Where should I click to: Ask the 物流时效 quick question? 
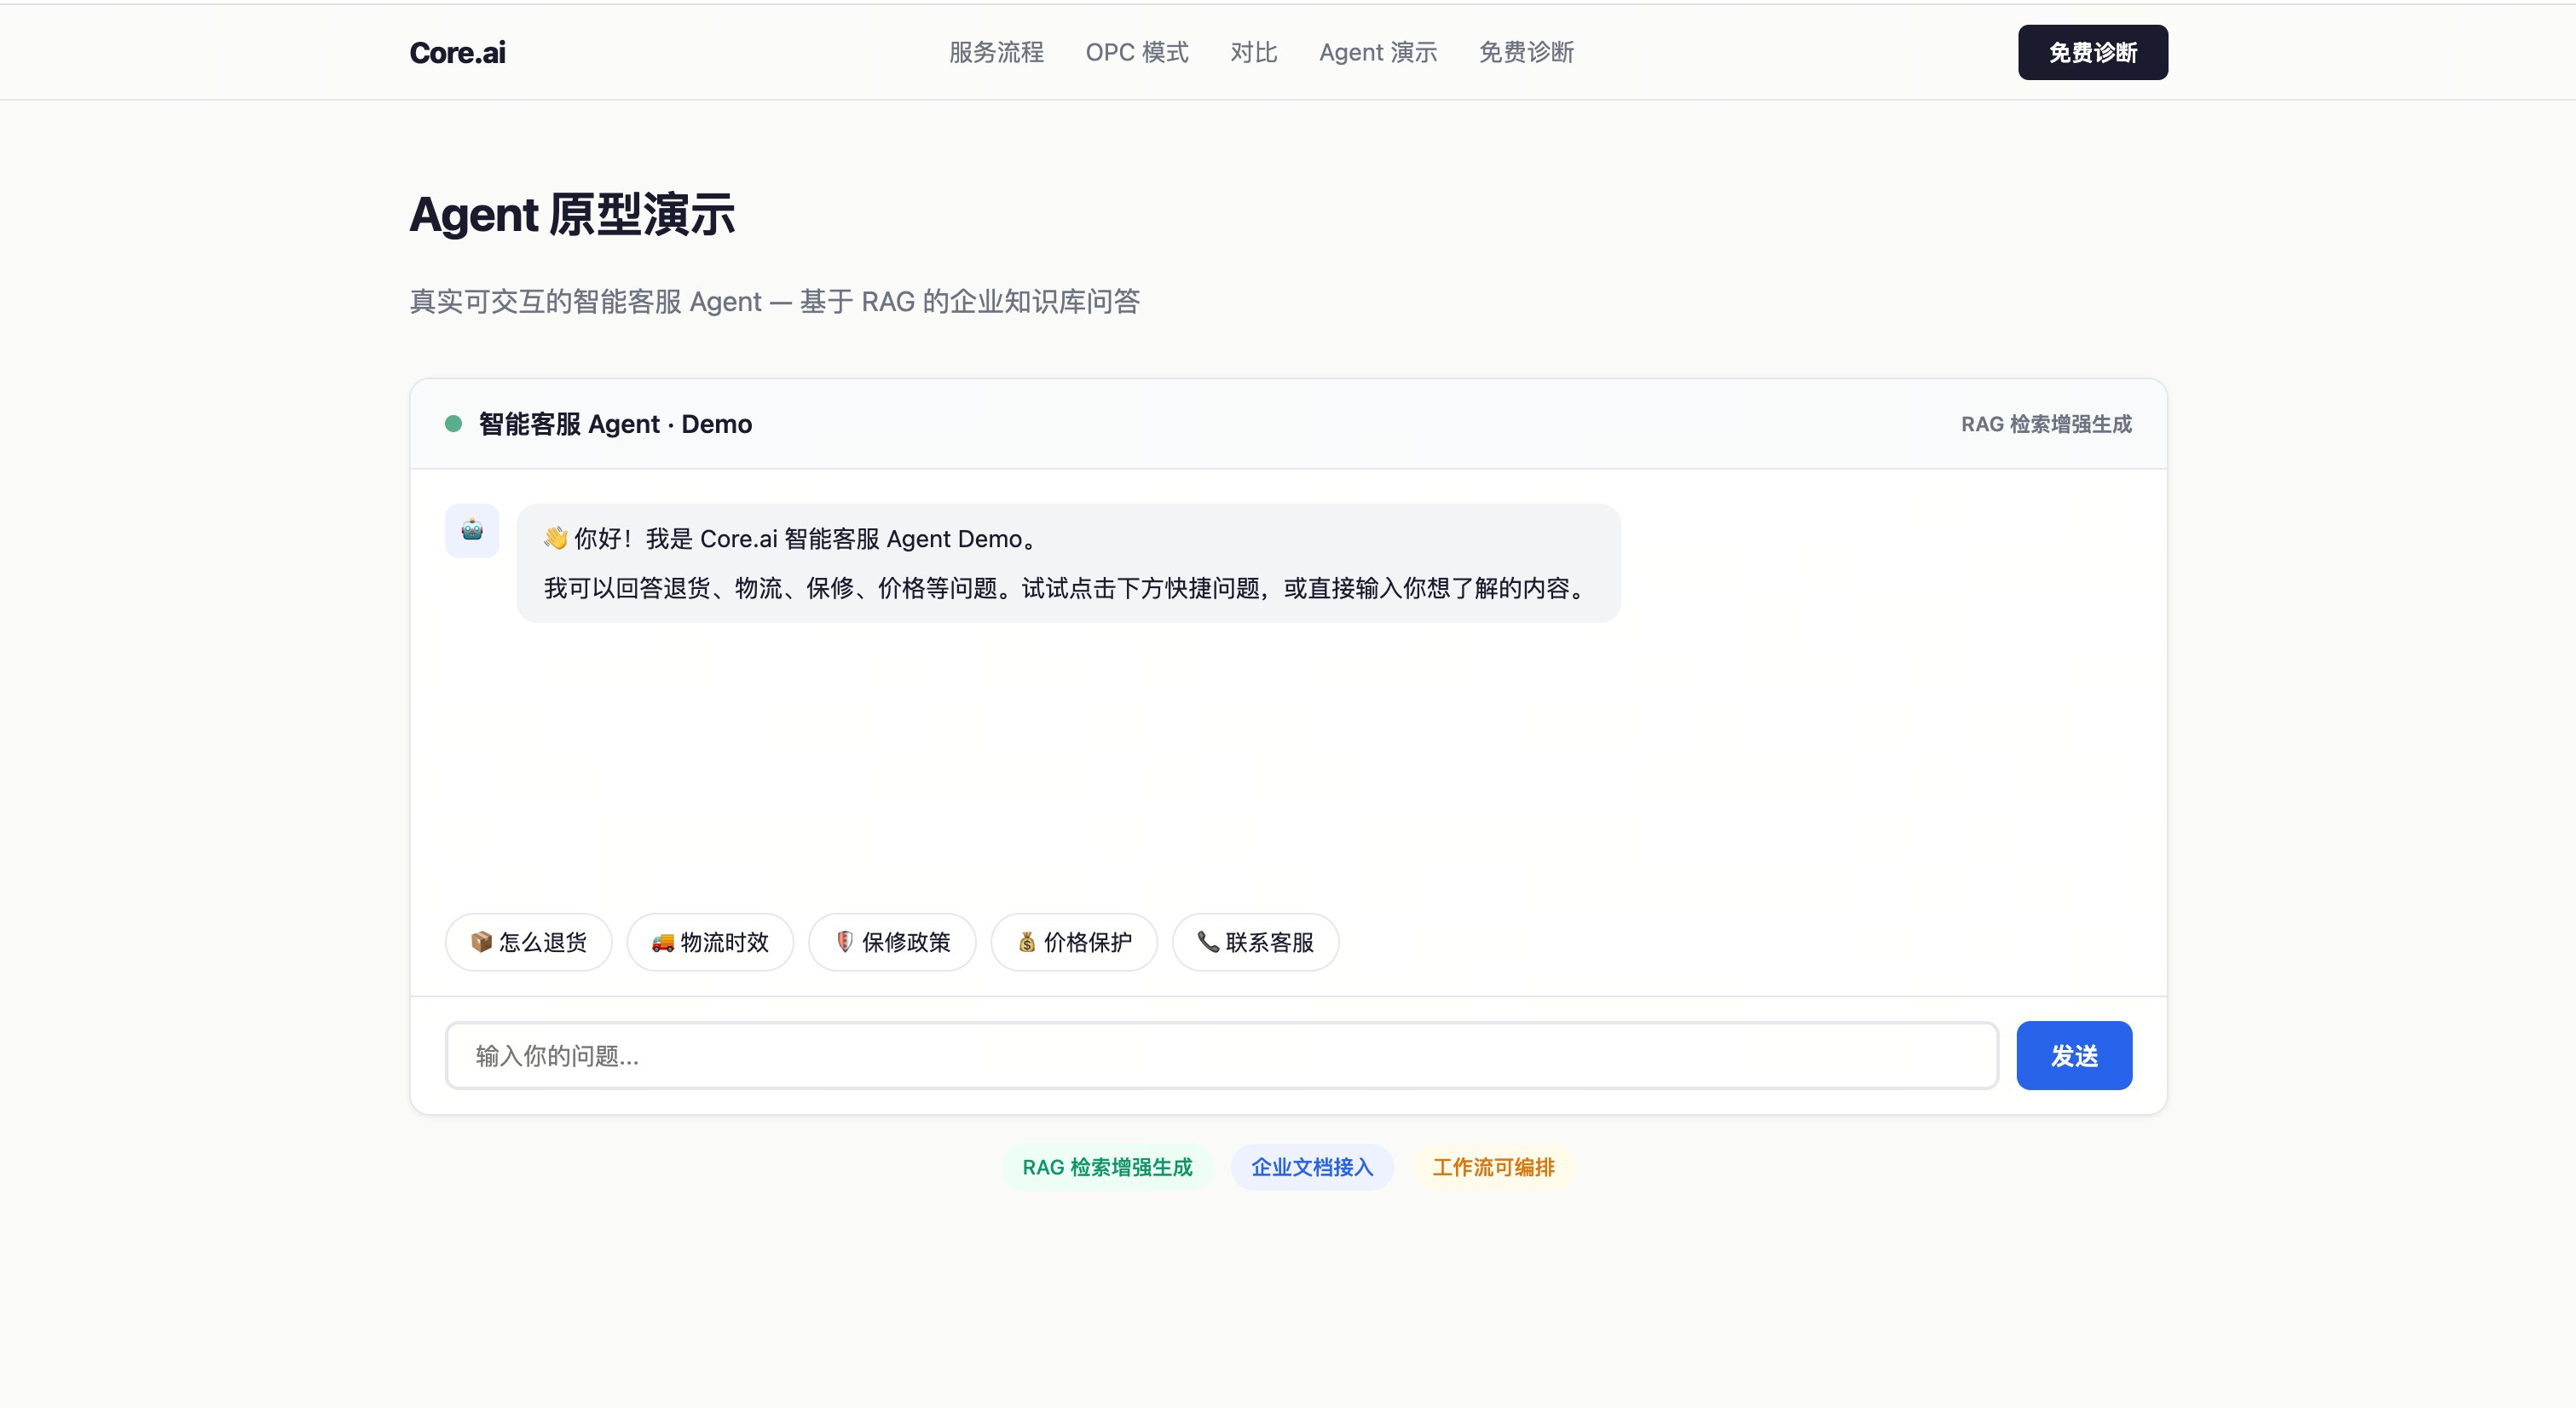coord(710,942)
